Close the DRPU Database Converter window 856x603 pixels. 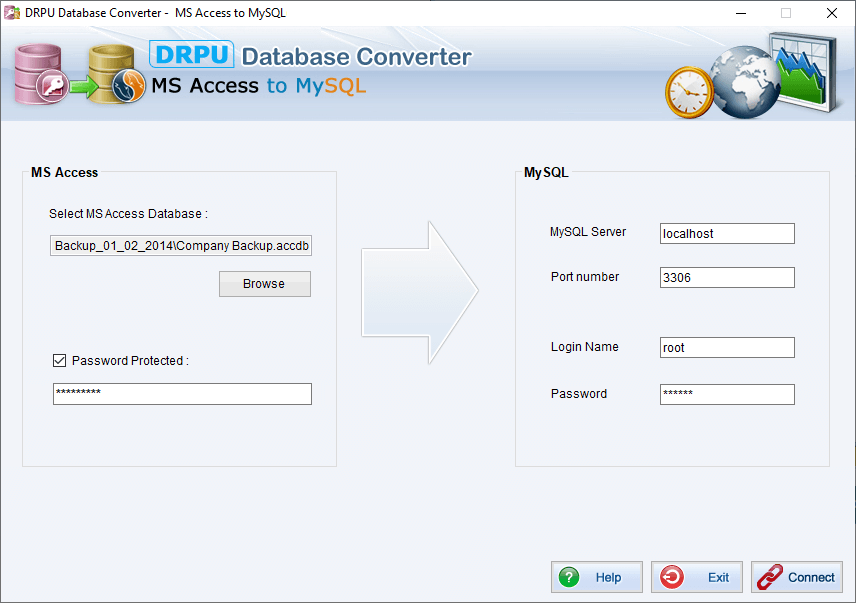click(831, 13)
